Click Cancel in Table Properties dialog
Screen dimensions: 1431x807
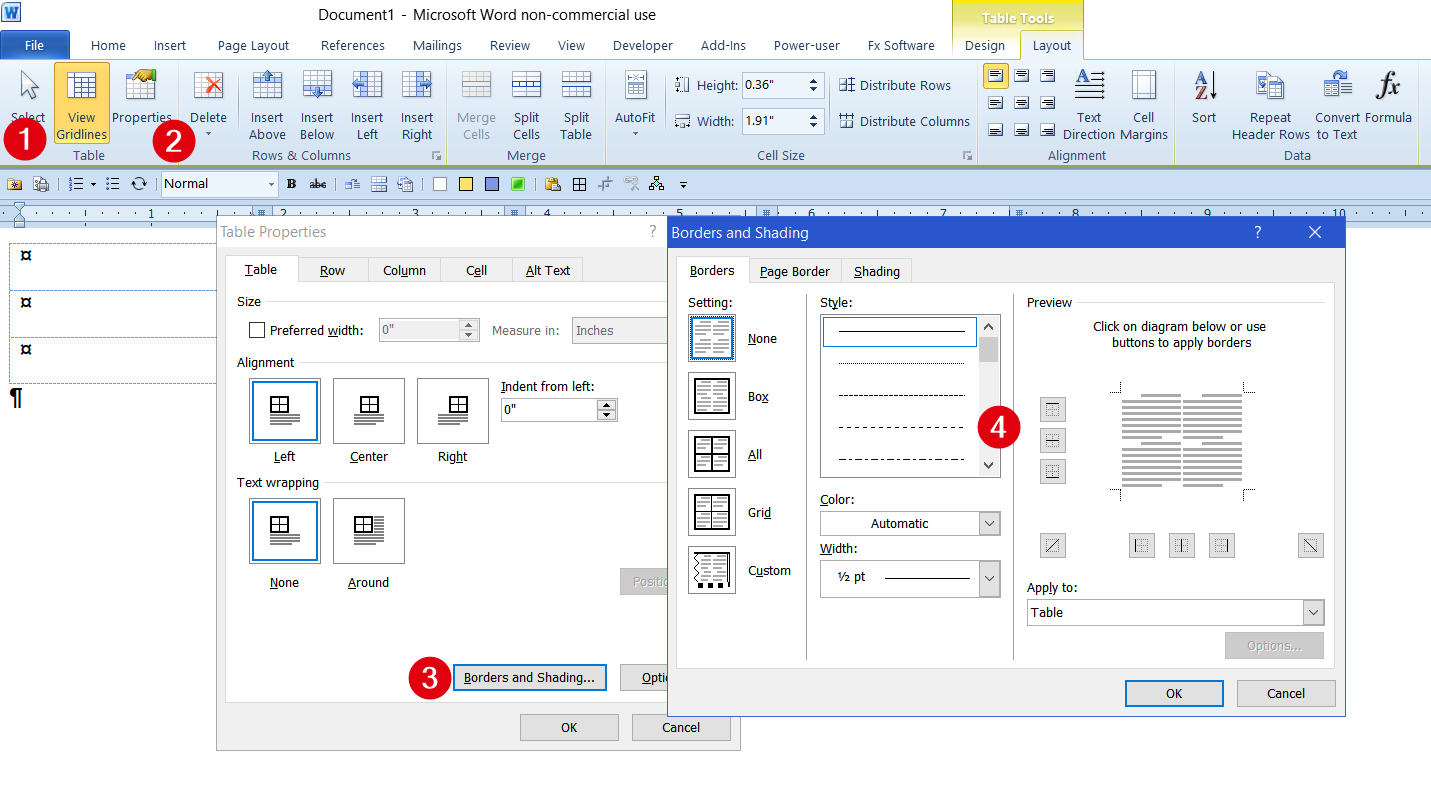681,727
